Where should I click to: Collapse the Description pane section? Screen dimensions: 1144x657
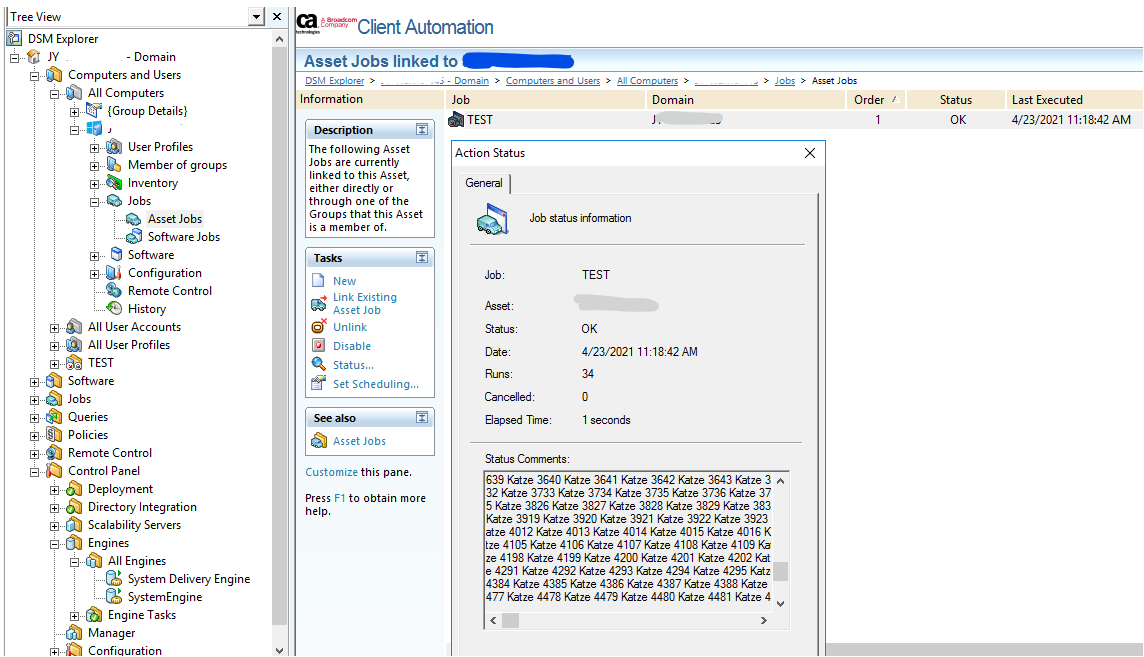pyautogui.click(x=422, y=129)
